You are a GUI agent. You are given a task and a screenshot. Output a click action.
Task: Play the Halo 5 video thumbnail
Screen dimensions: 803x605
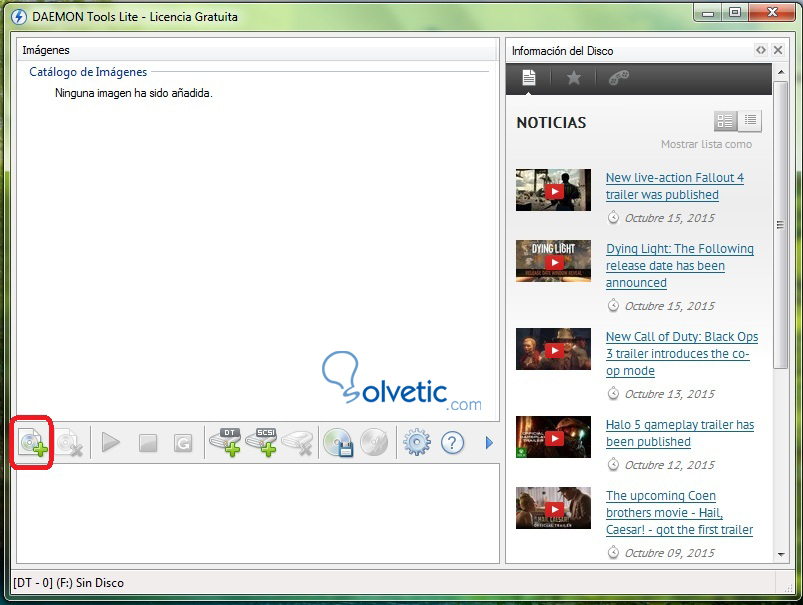click(554, 438)
